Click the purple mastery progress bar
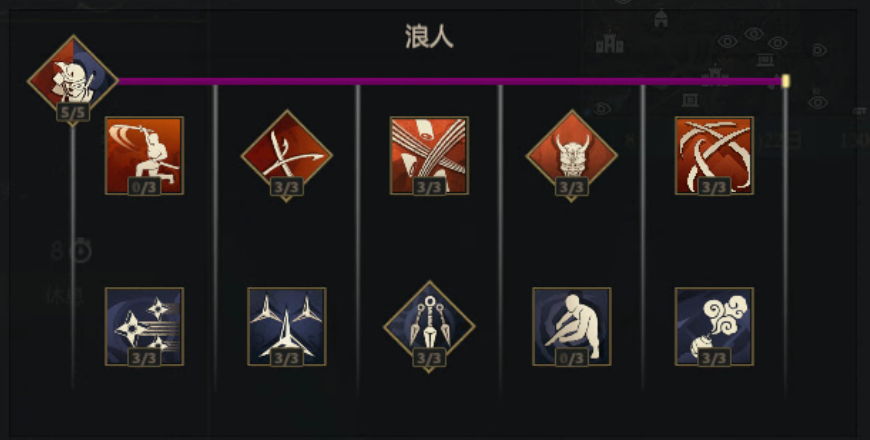The image size is (870, 440). click(x=449, y=81)
